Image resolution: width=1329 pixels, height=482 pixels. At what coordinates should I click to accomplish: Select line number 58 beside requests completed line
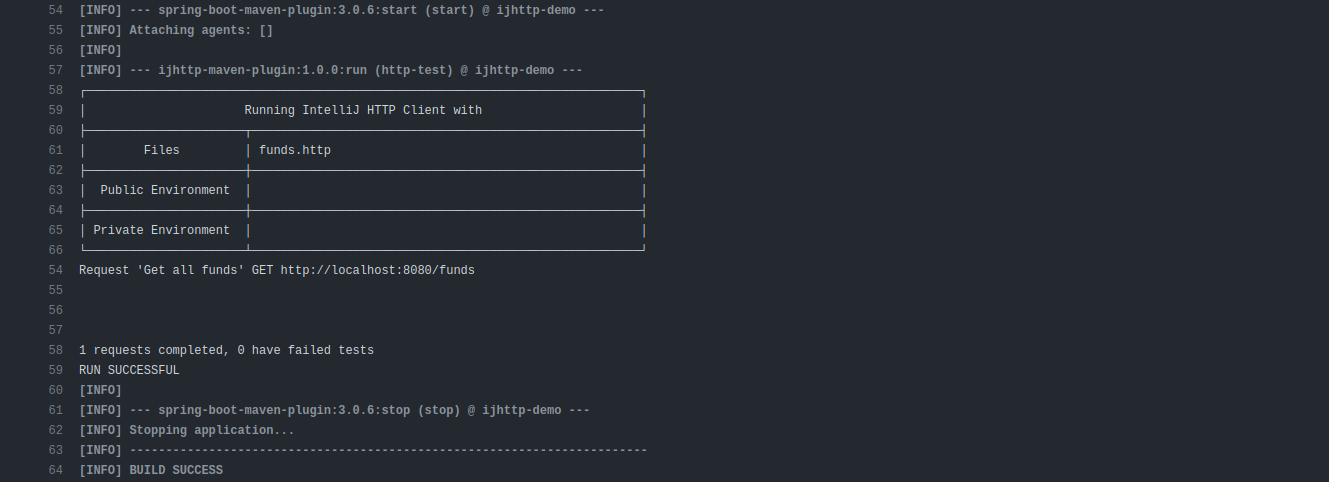(x=56, y=350)
